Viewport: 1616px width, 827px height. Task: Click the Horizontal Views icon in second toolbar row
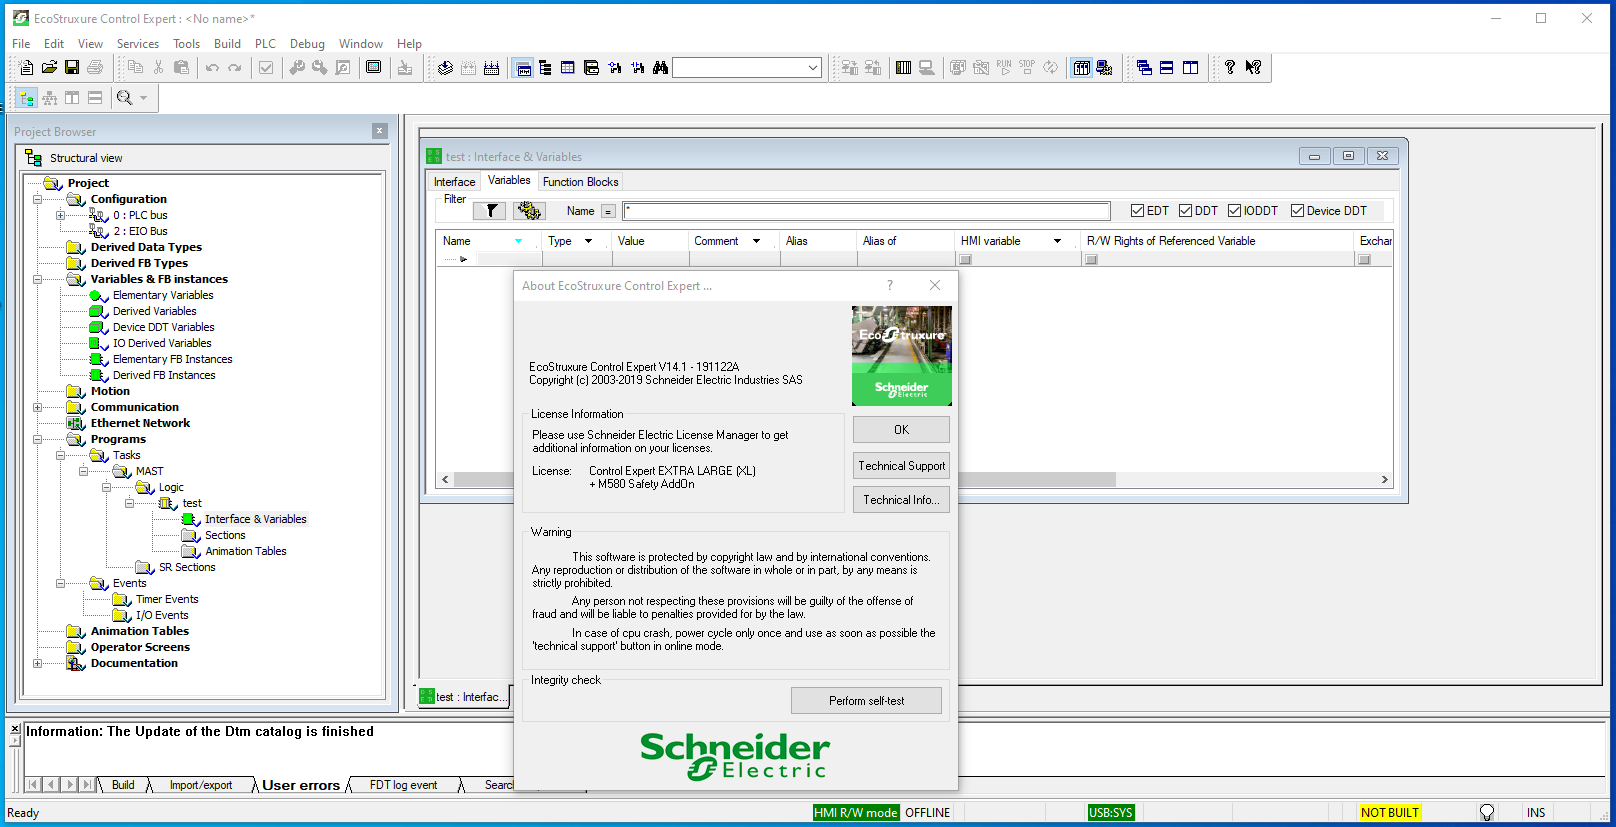(95, 97)
